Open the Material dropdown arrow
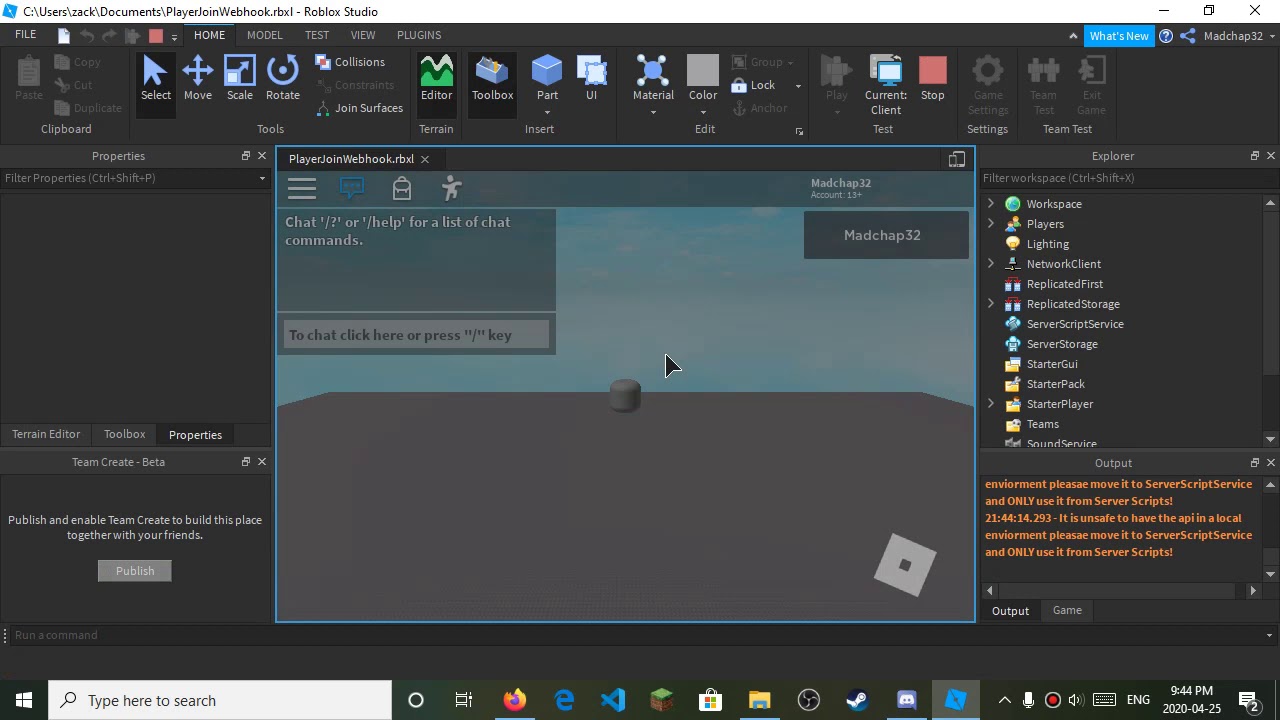 (653, 112)
